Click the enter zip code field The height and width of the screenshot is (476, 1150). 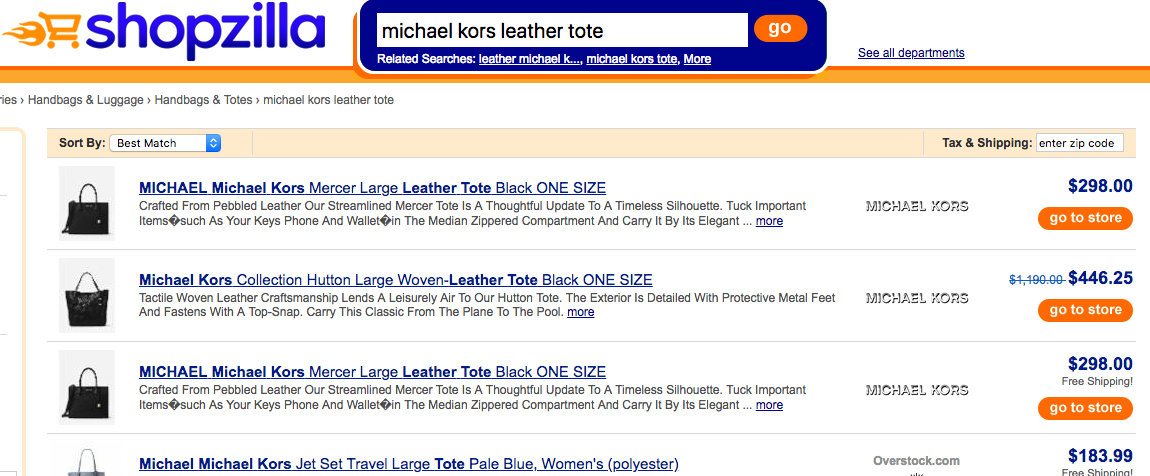1080,143
